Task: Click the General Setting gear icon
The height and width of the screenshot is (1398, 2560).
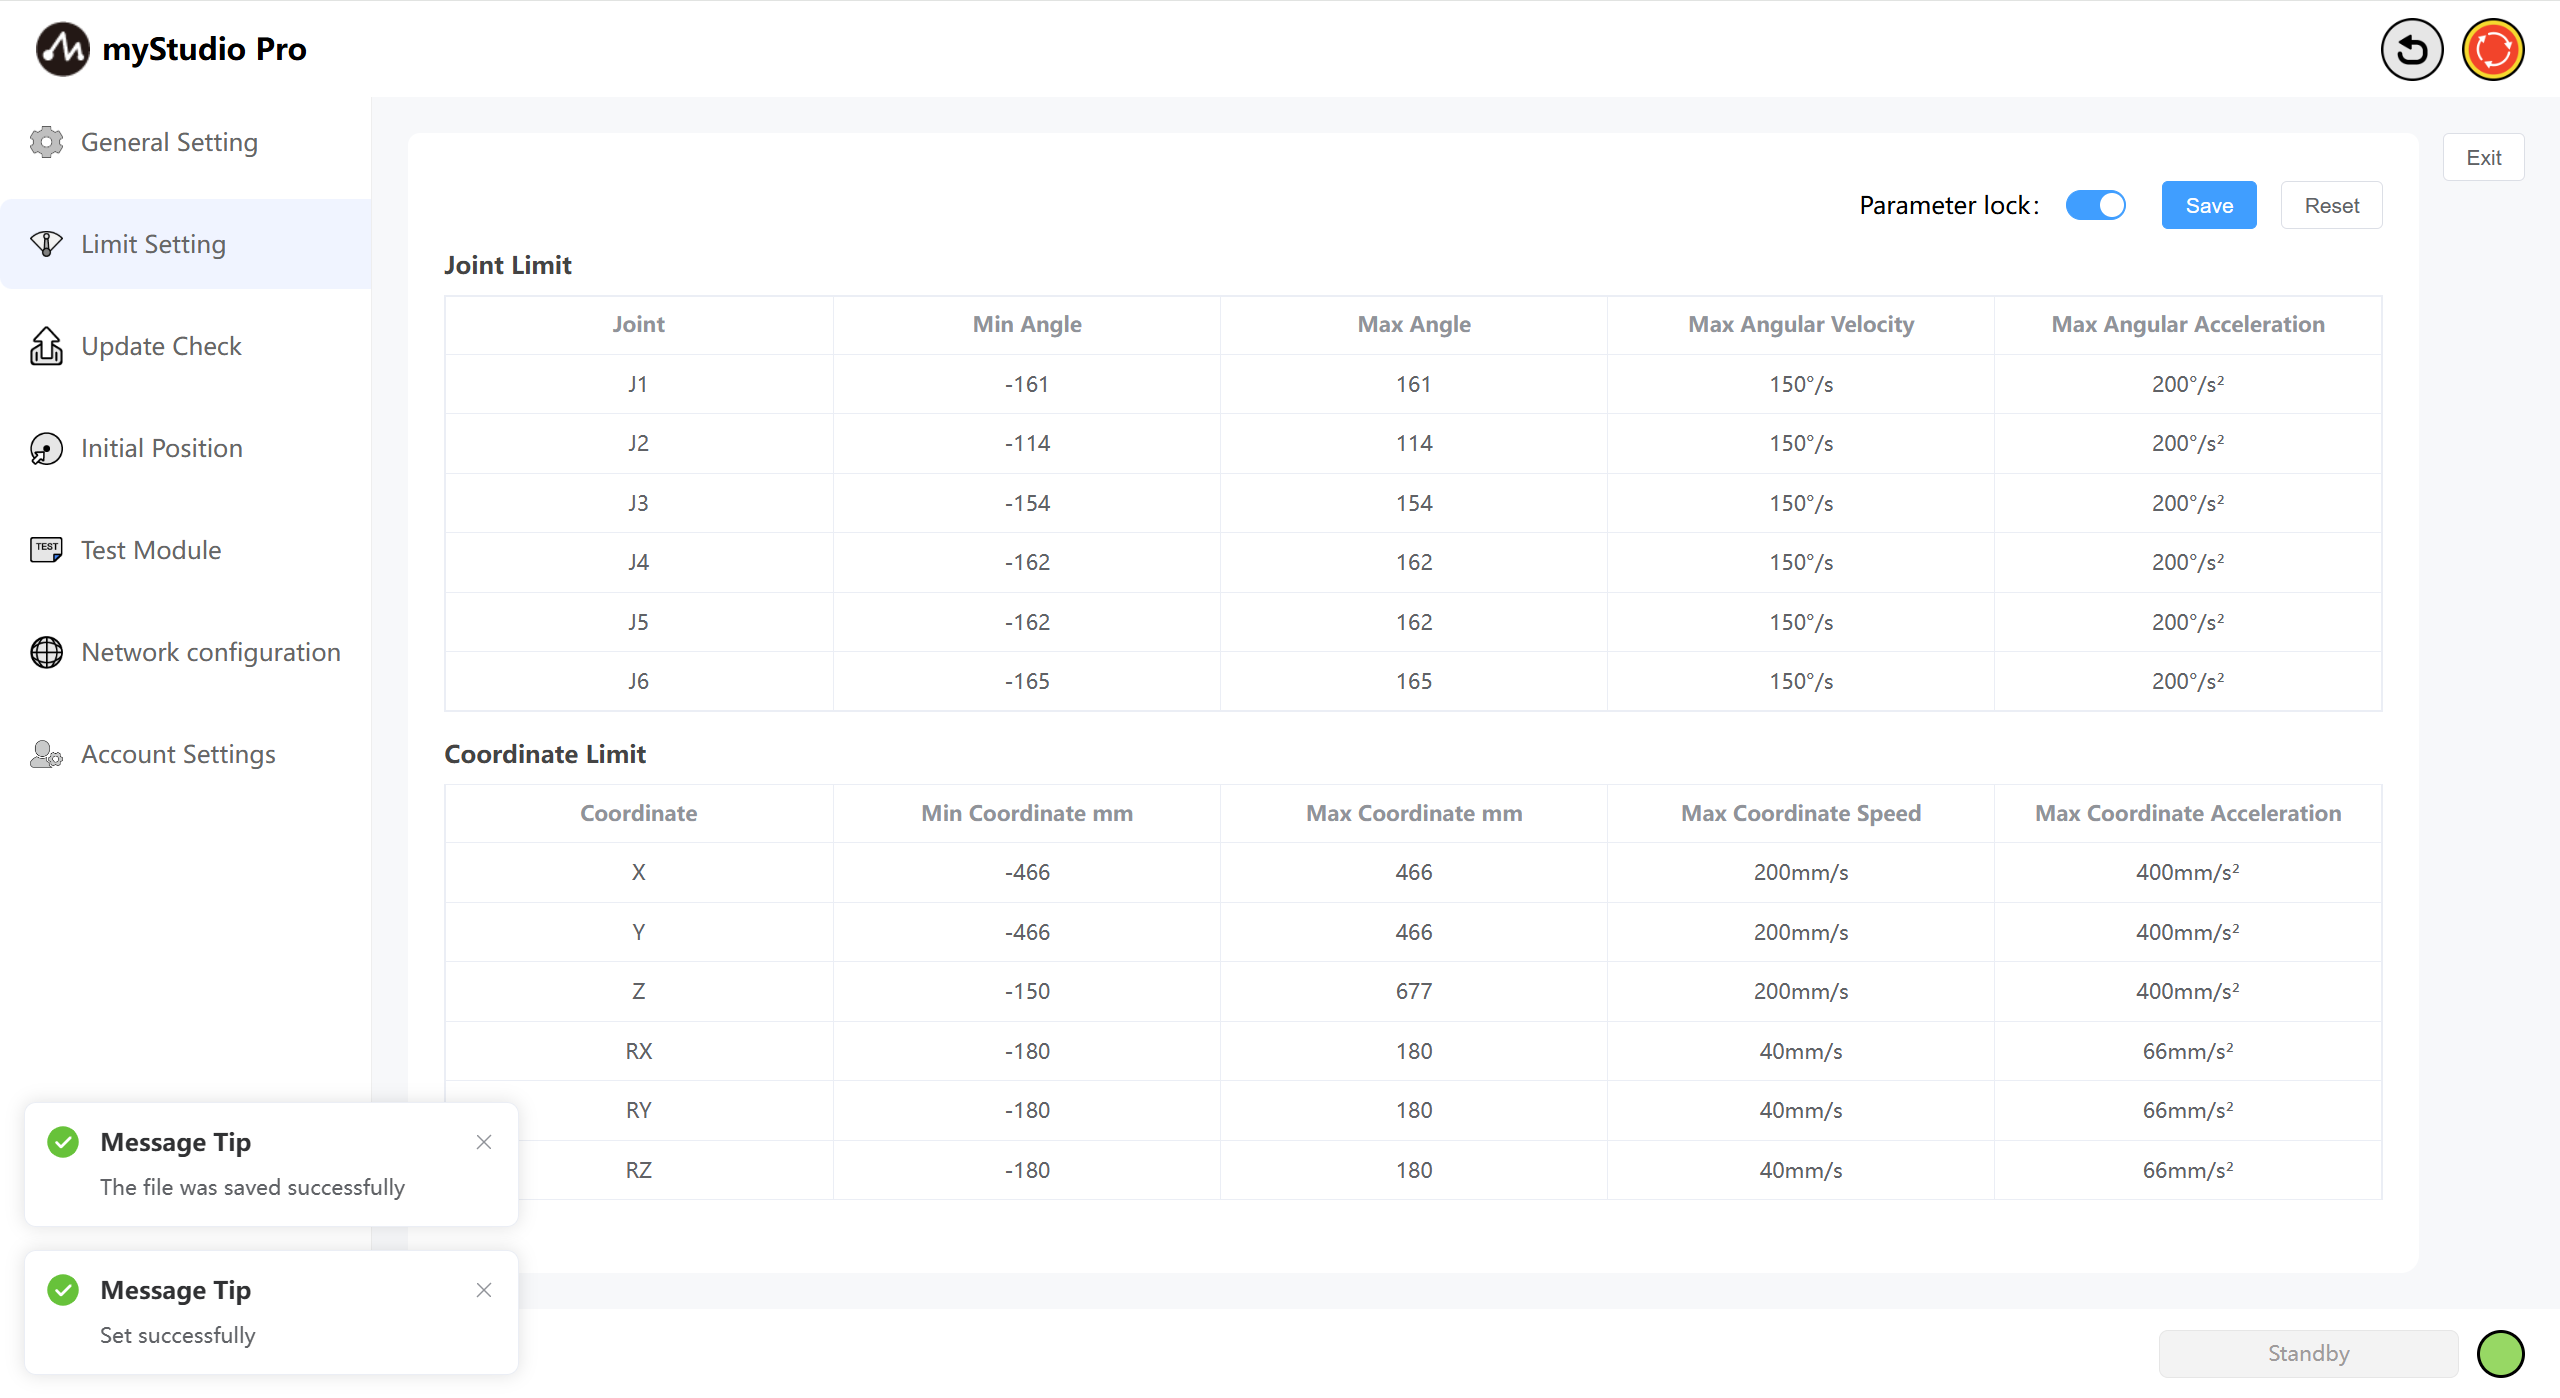Action: pyautogui.click(x=46, y=142)
